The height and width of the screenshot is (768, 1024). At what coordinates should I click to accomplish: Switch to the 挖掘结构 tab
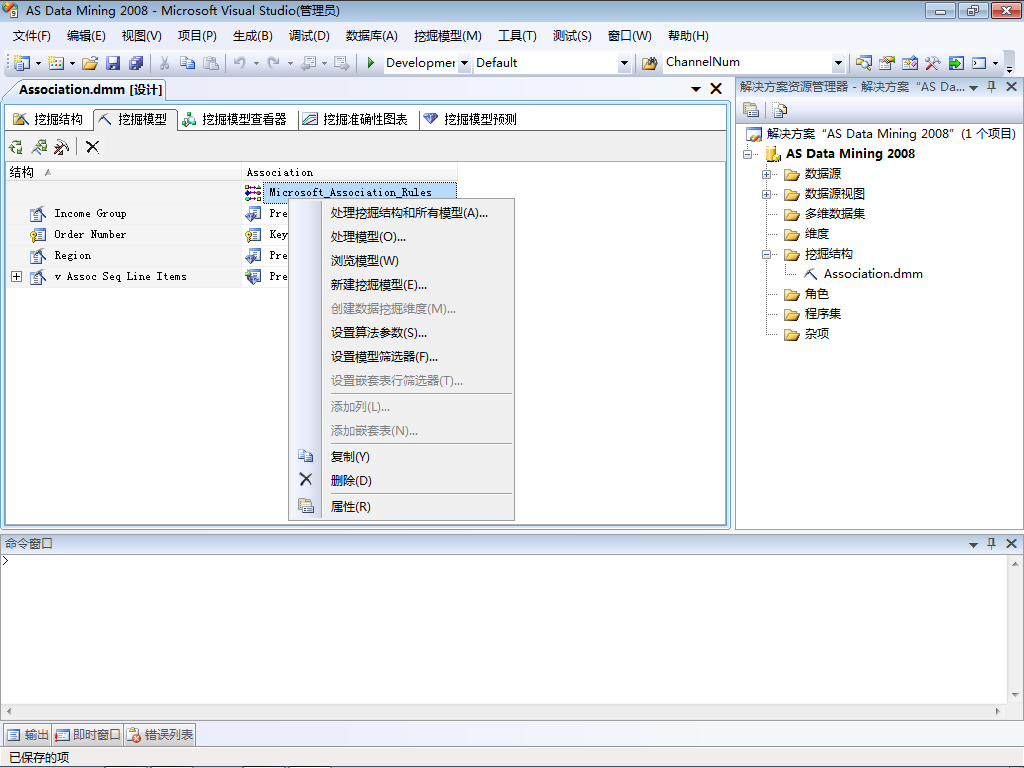pos(49,119)
